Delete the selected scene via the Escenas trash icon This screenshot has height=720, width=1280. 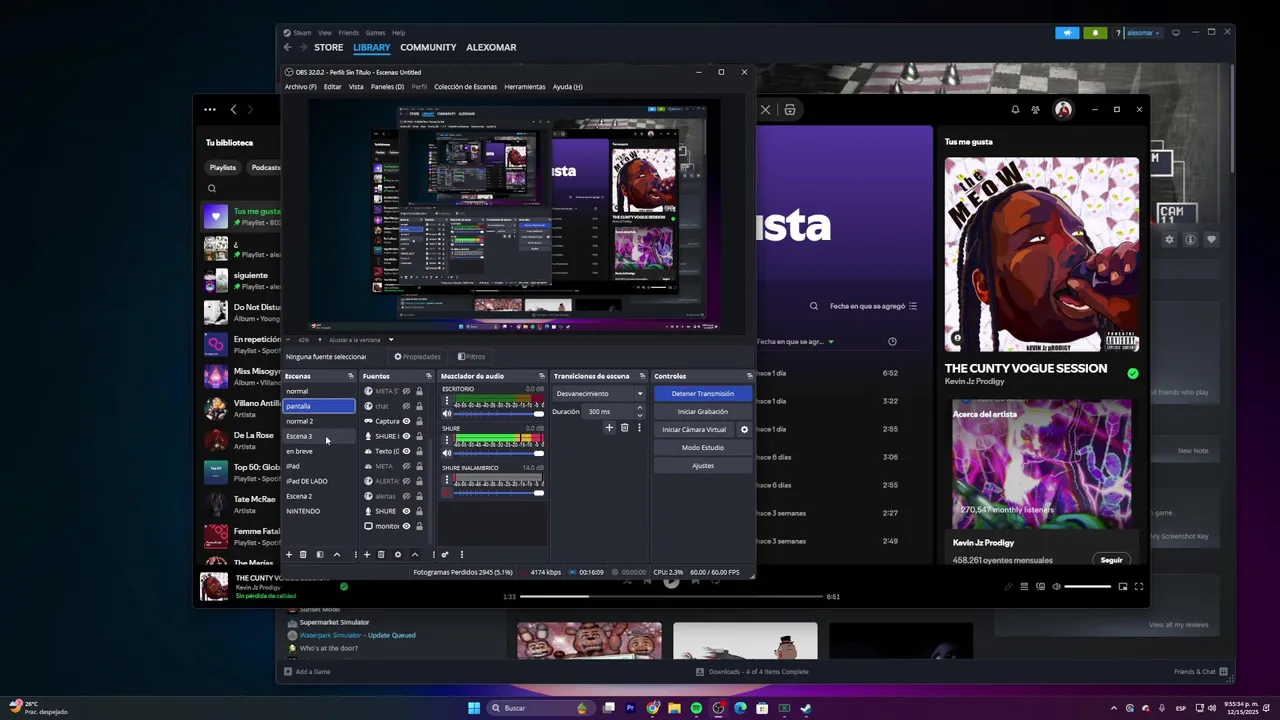click(x=304, y=554)
